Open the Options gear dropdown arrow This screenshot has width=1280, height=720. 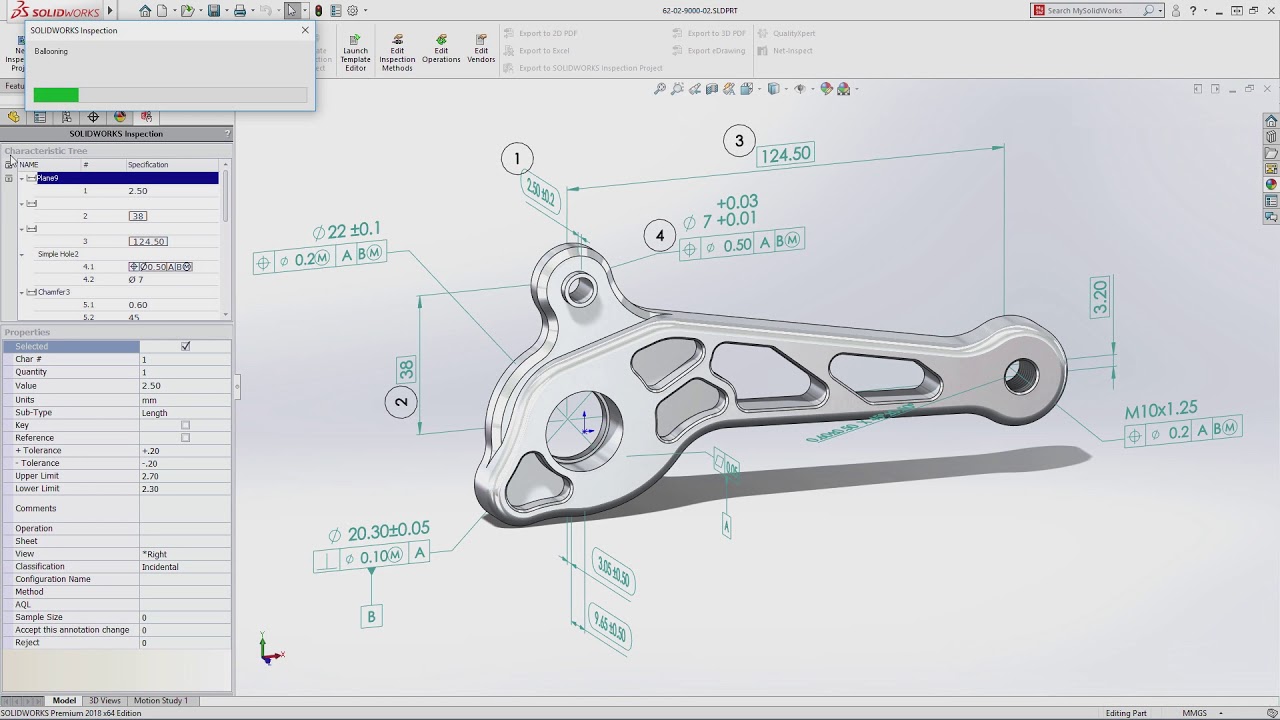tap(364, 10)
